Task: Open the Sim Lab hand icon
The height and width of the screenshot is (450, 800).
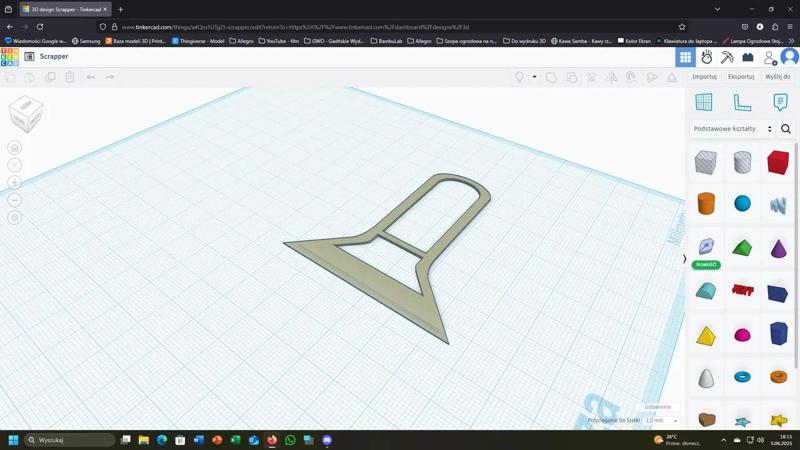Action: 707,57
